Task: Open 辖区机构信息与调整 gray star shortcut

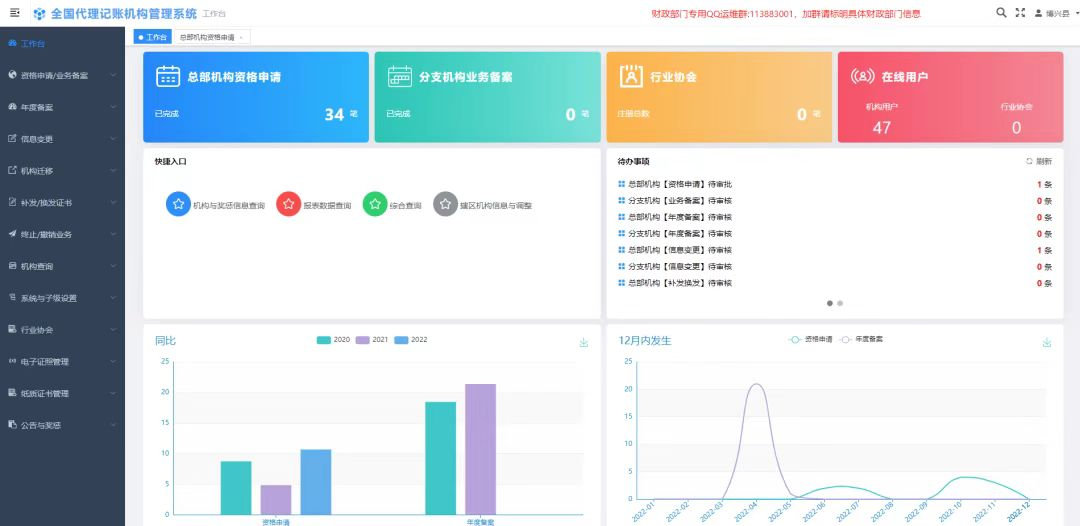Action: 446,204
